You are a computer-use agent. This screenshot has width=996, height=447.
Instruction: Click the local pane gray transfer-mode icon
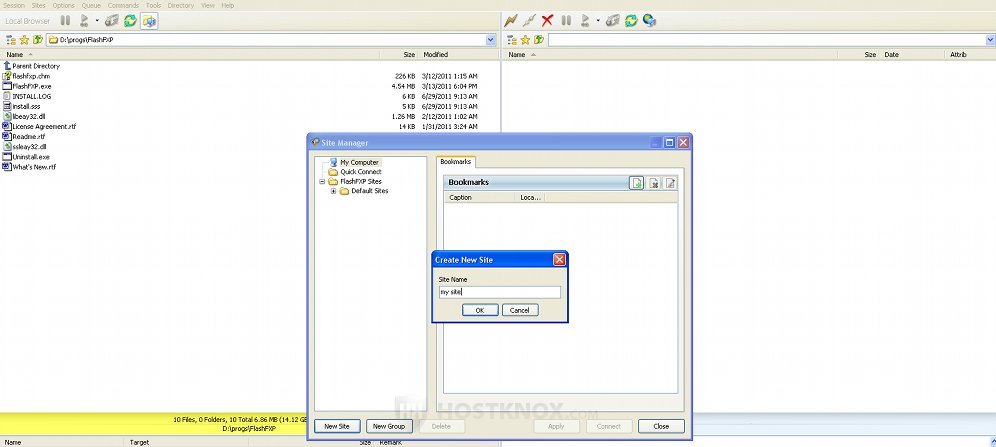[x=112, y=21]
